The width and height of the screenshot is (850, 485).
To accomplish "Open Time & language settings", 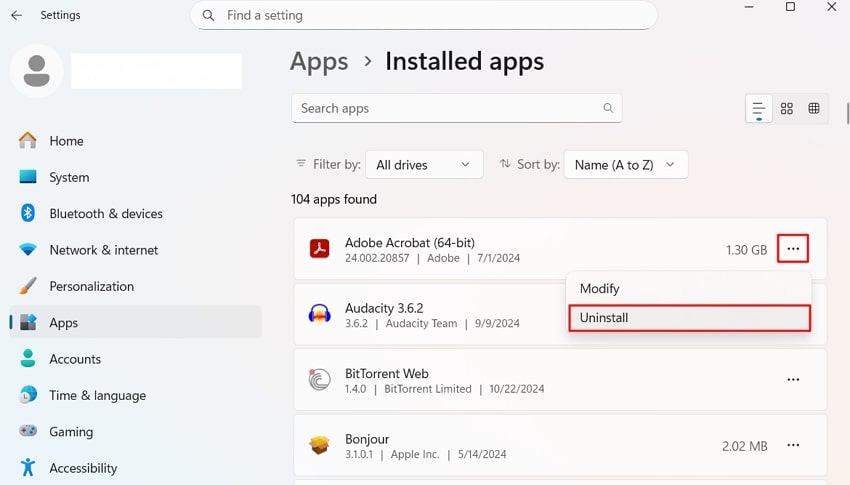I will (x=136, y=395).
